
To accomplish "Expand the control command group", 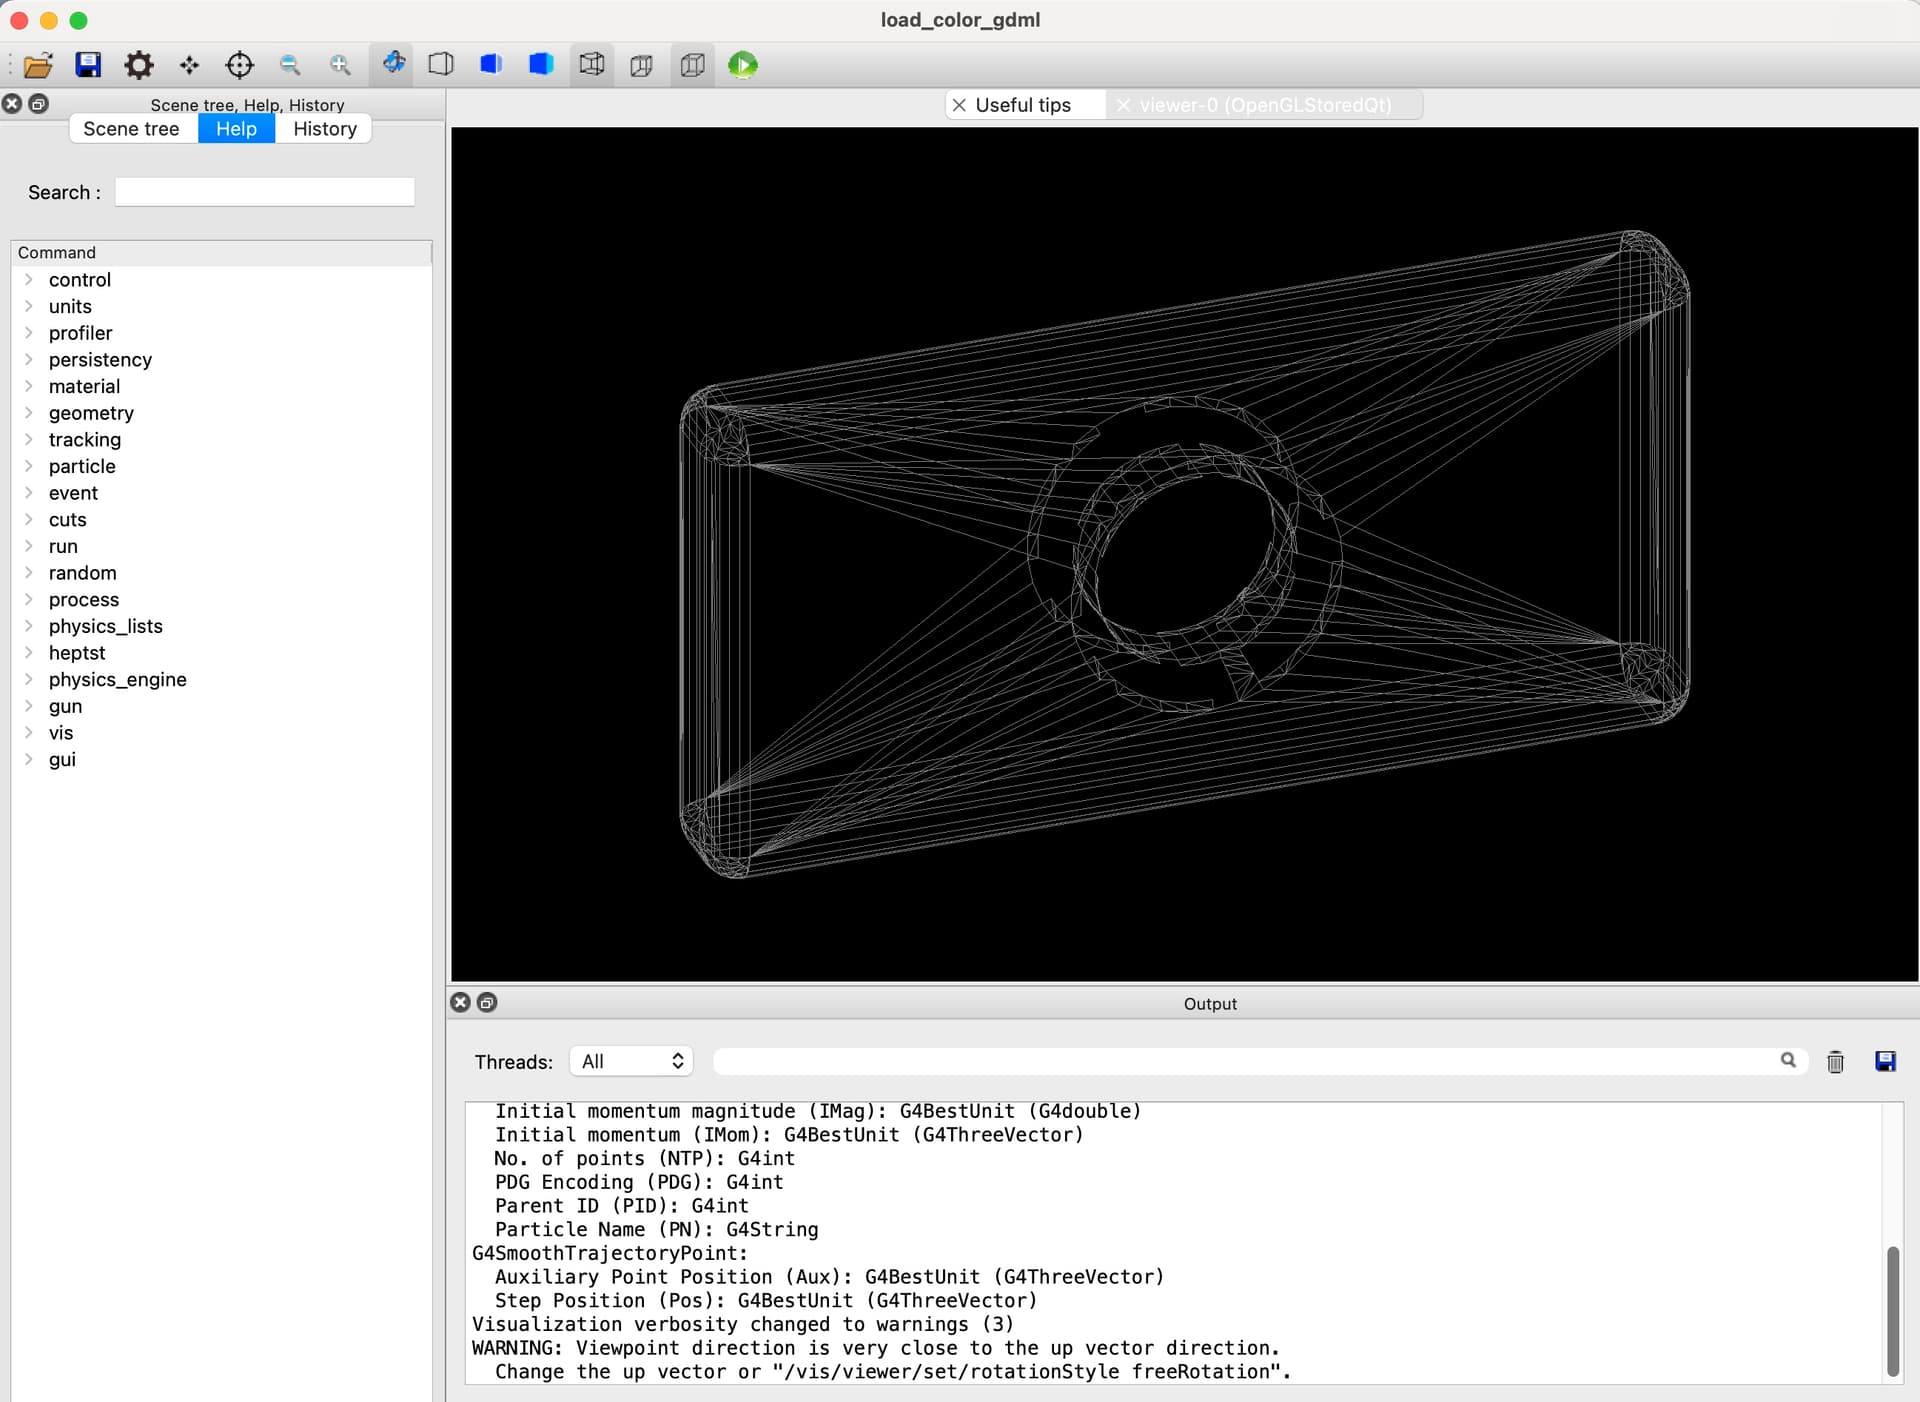I will [x=29, y=280].
